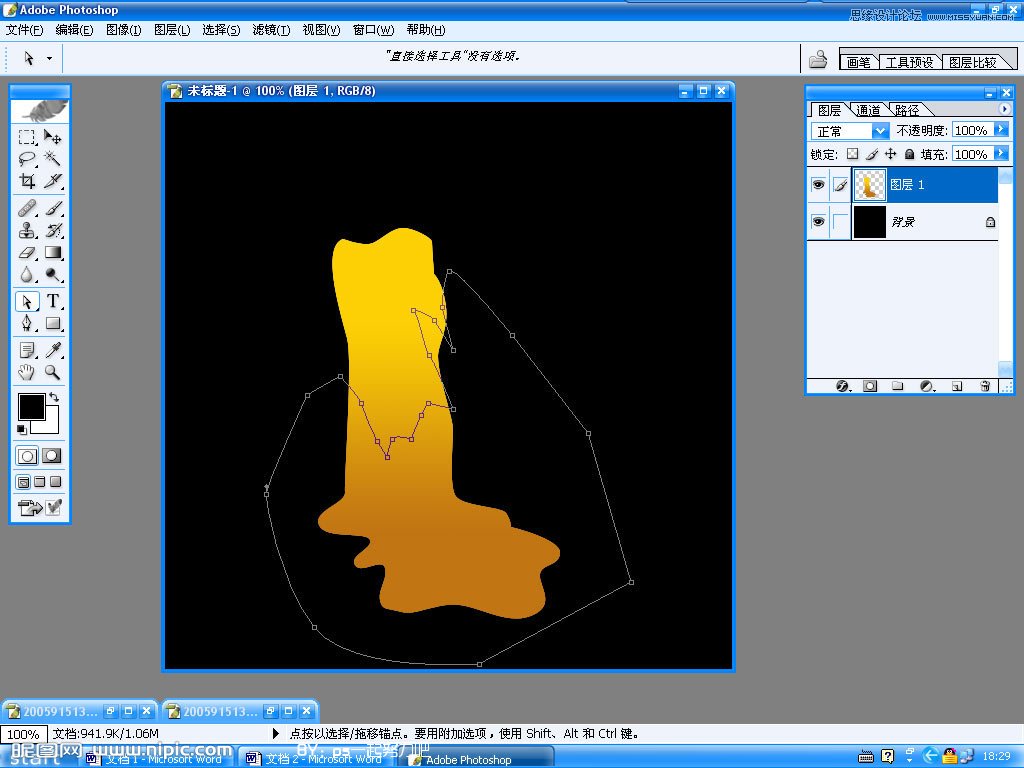The image size is (1024, 768).
Task: Click the foreground color black swatch
Action: click(30, 406)
